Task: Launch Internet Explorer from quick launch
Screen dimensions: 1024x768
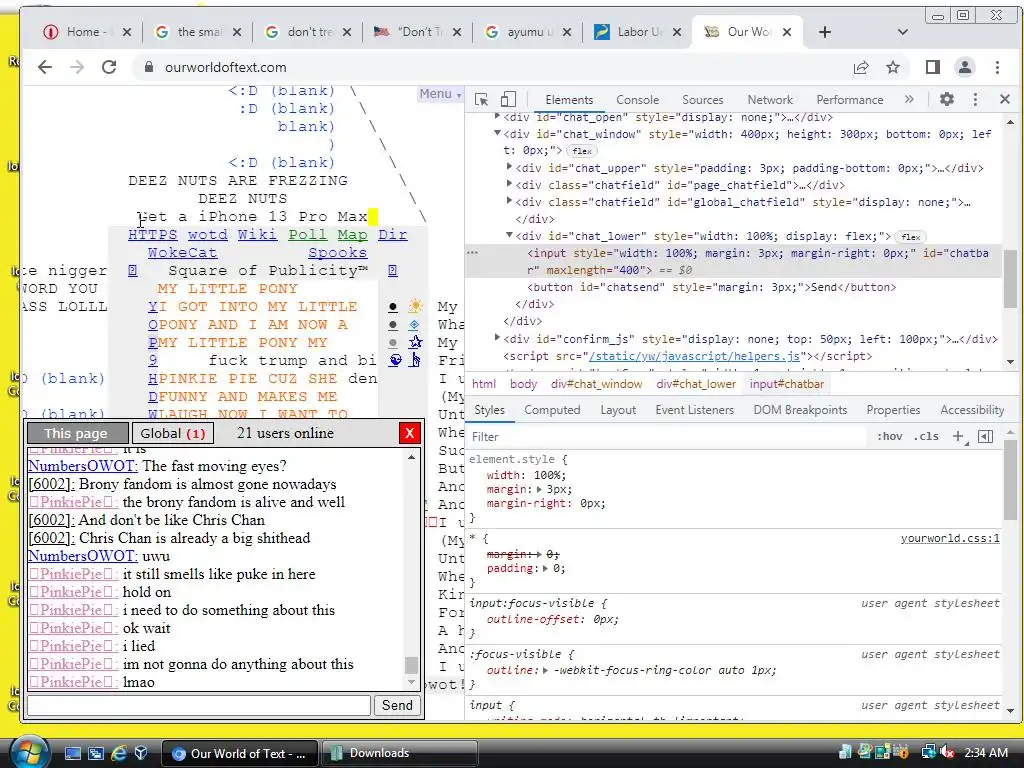Action: 118,753
